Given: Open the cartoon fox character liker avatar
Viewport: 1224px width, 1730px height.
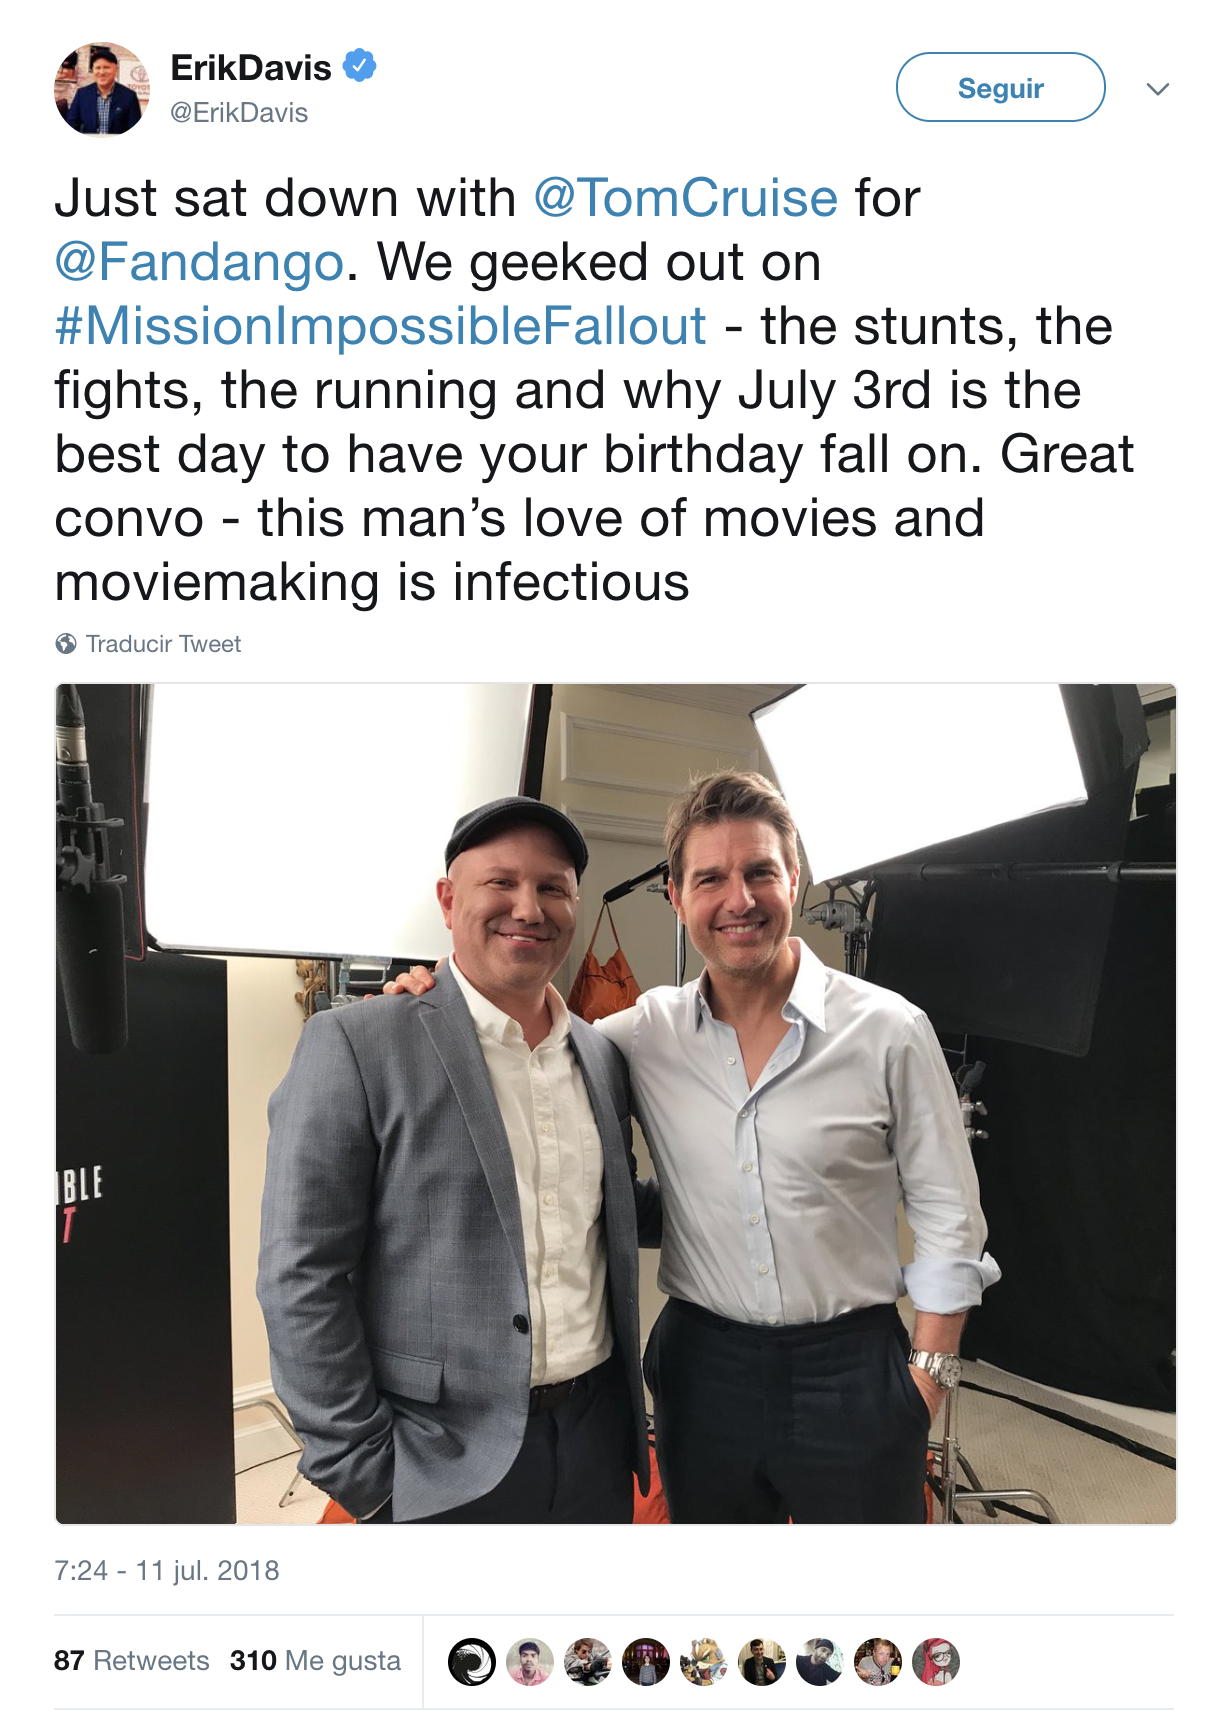Looking at the screenshot, I should [704, 1662].
